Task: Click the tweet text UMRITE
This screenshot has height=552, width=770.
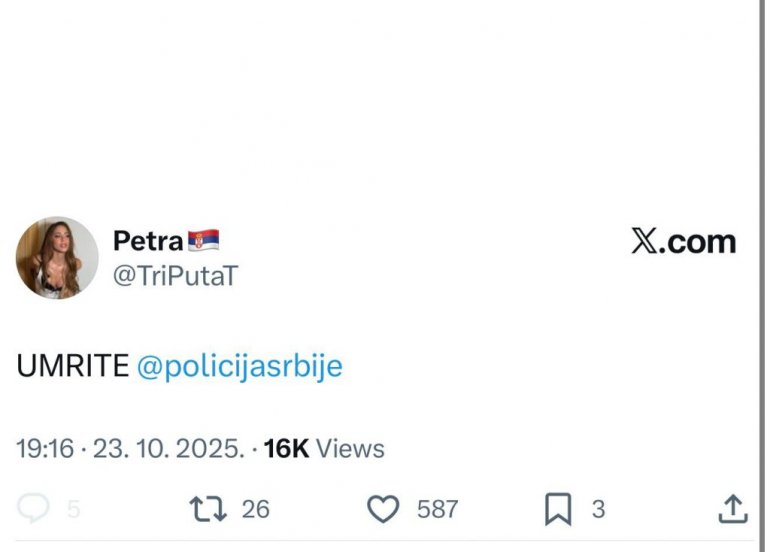Action: (x=72, y=366)
